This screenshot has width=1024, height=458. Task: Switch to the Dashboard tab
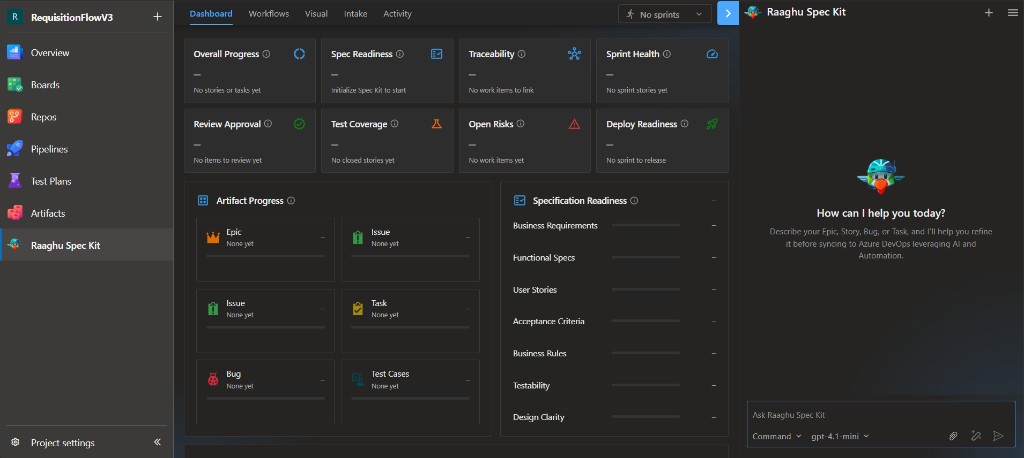click(211, 14)
